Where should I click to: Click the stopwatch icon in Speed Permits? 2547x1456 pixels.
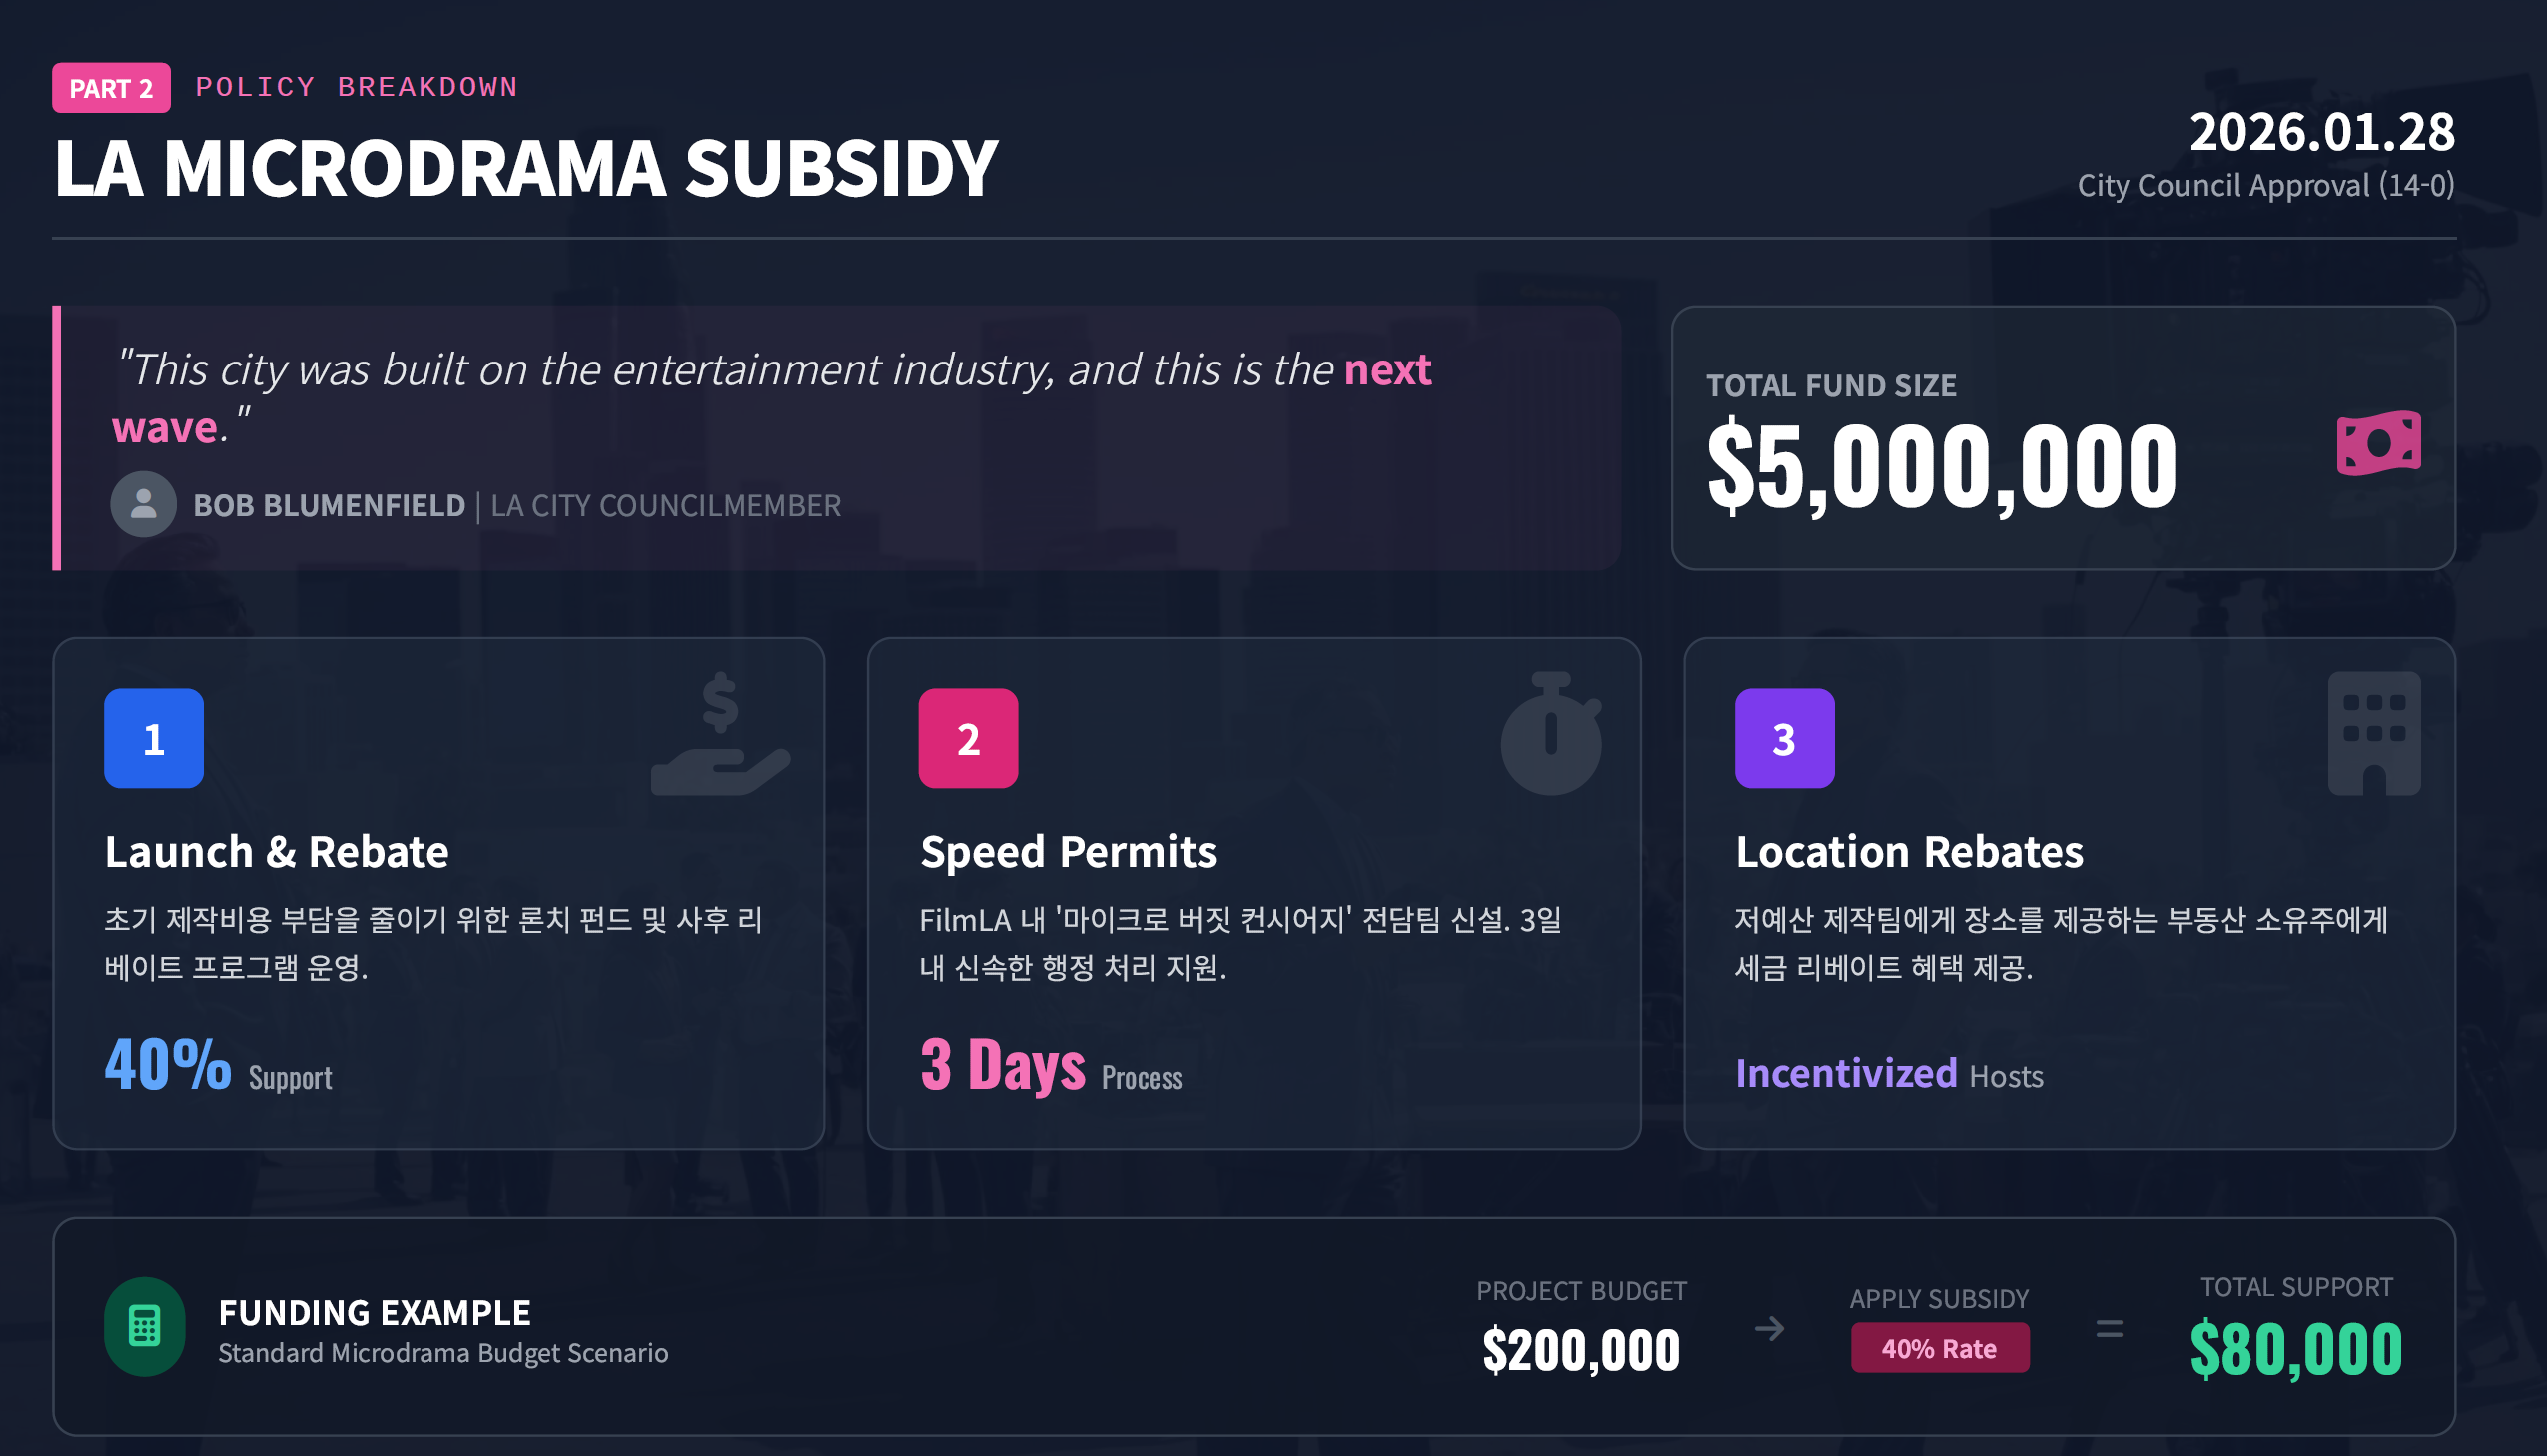pyautogui.click(x=1551, y=734)
